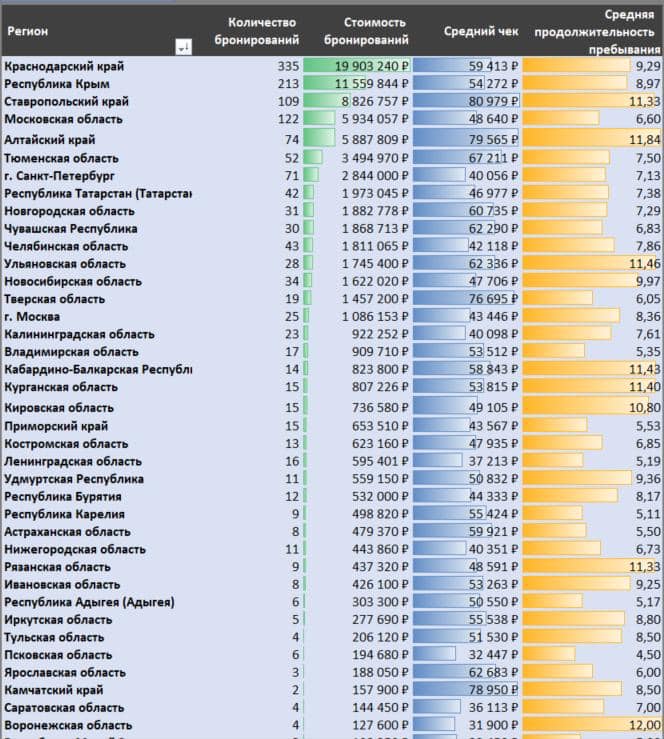
Task: Click the Кабардино-Балкарская Республика cell
Action: (98, 369)
